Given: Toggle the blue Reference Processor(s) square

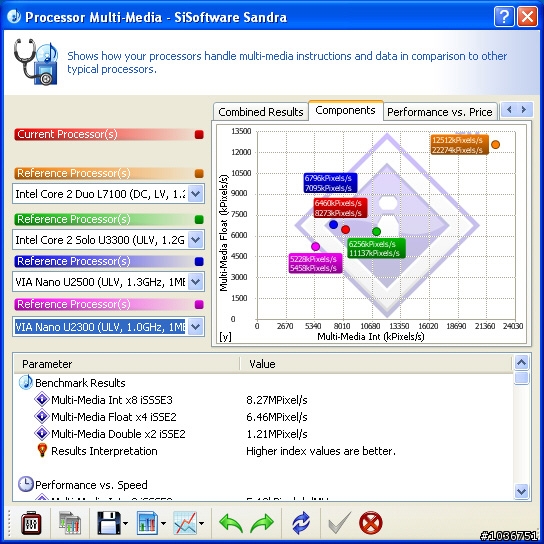Looking at the screenshot, I should 199,261.
